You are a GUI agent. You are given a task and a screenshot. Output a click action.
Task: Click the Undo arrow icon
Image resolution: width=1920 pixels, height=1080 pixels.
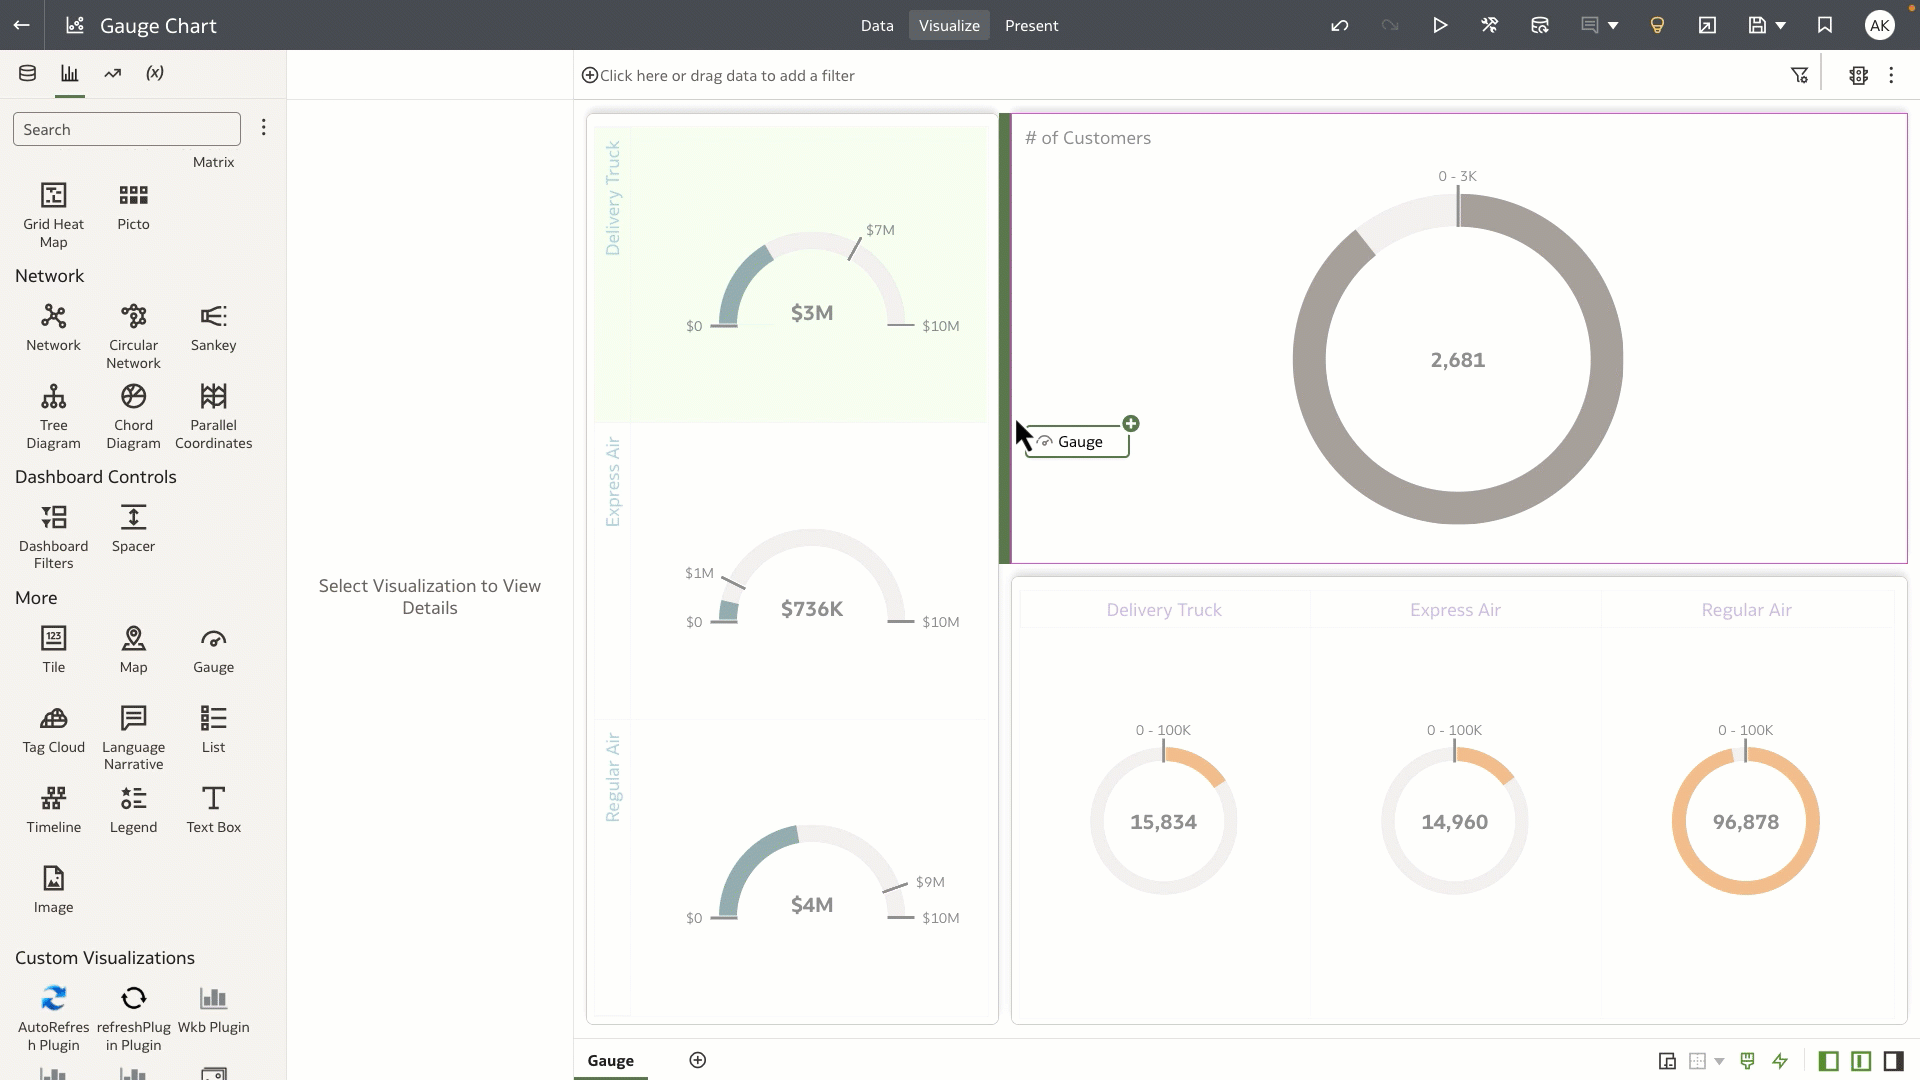point(1340,25)
